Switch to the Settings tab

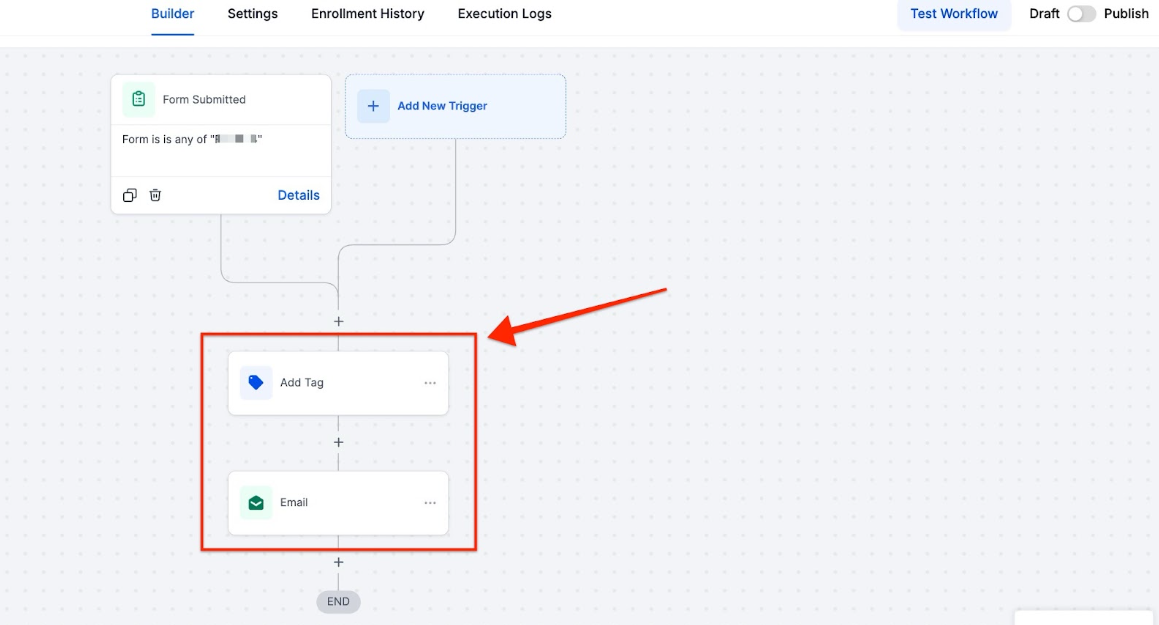pyautogui.click(x=253, y=14)
